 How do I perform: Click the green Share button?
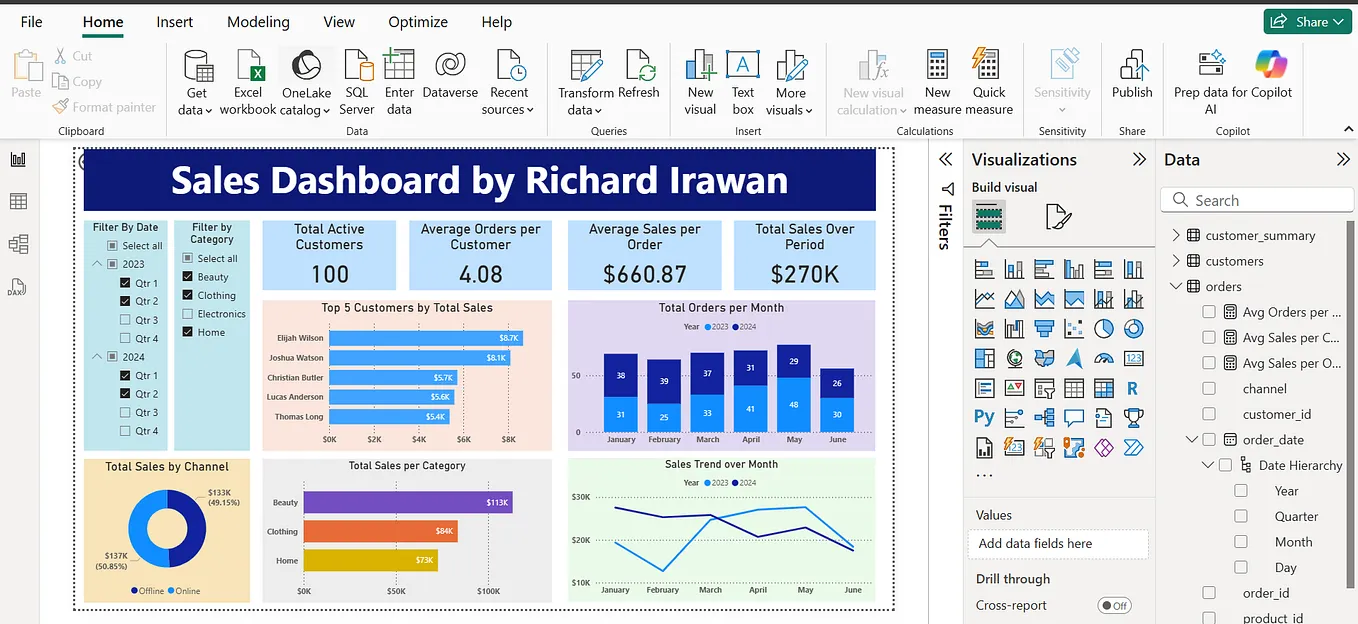1307,20
